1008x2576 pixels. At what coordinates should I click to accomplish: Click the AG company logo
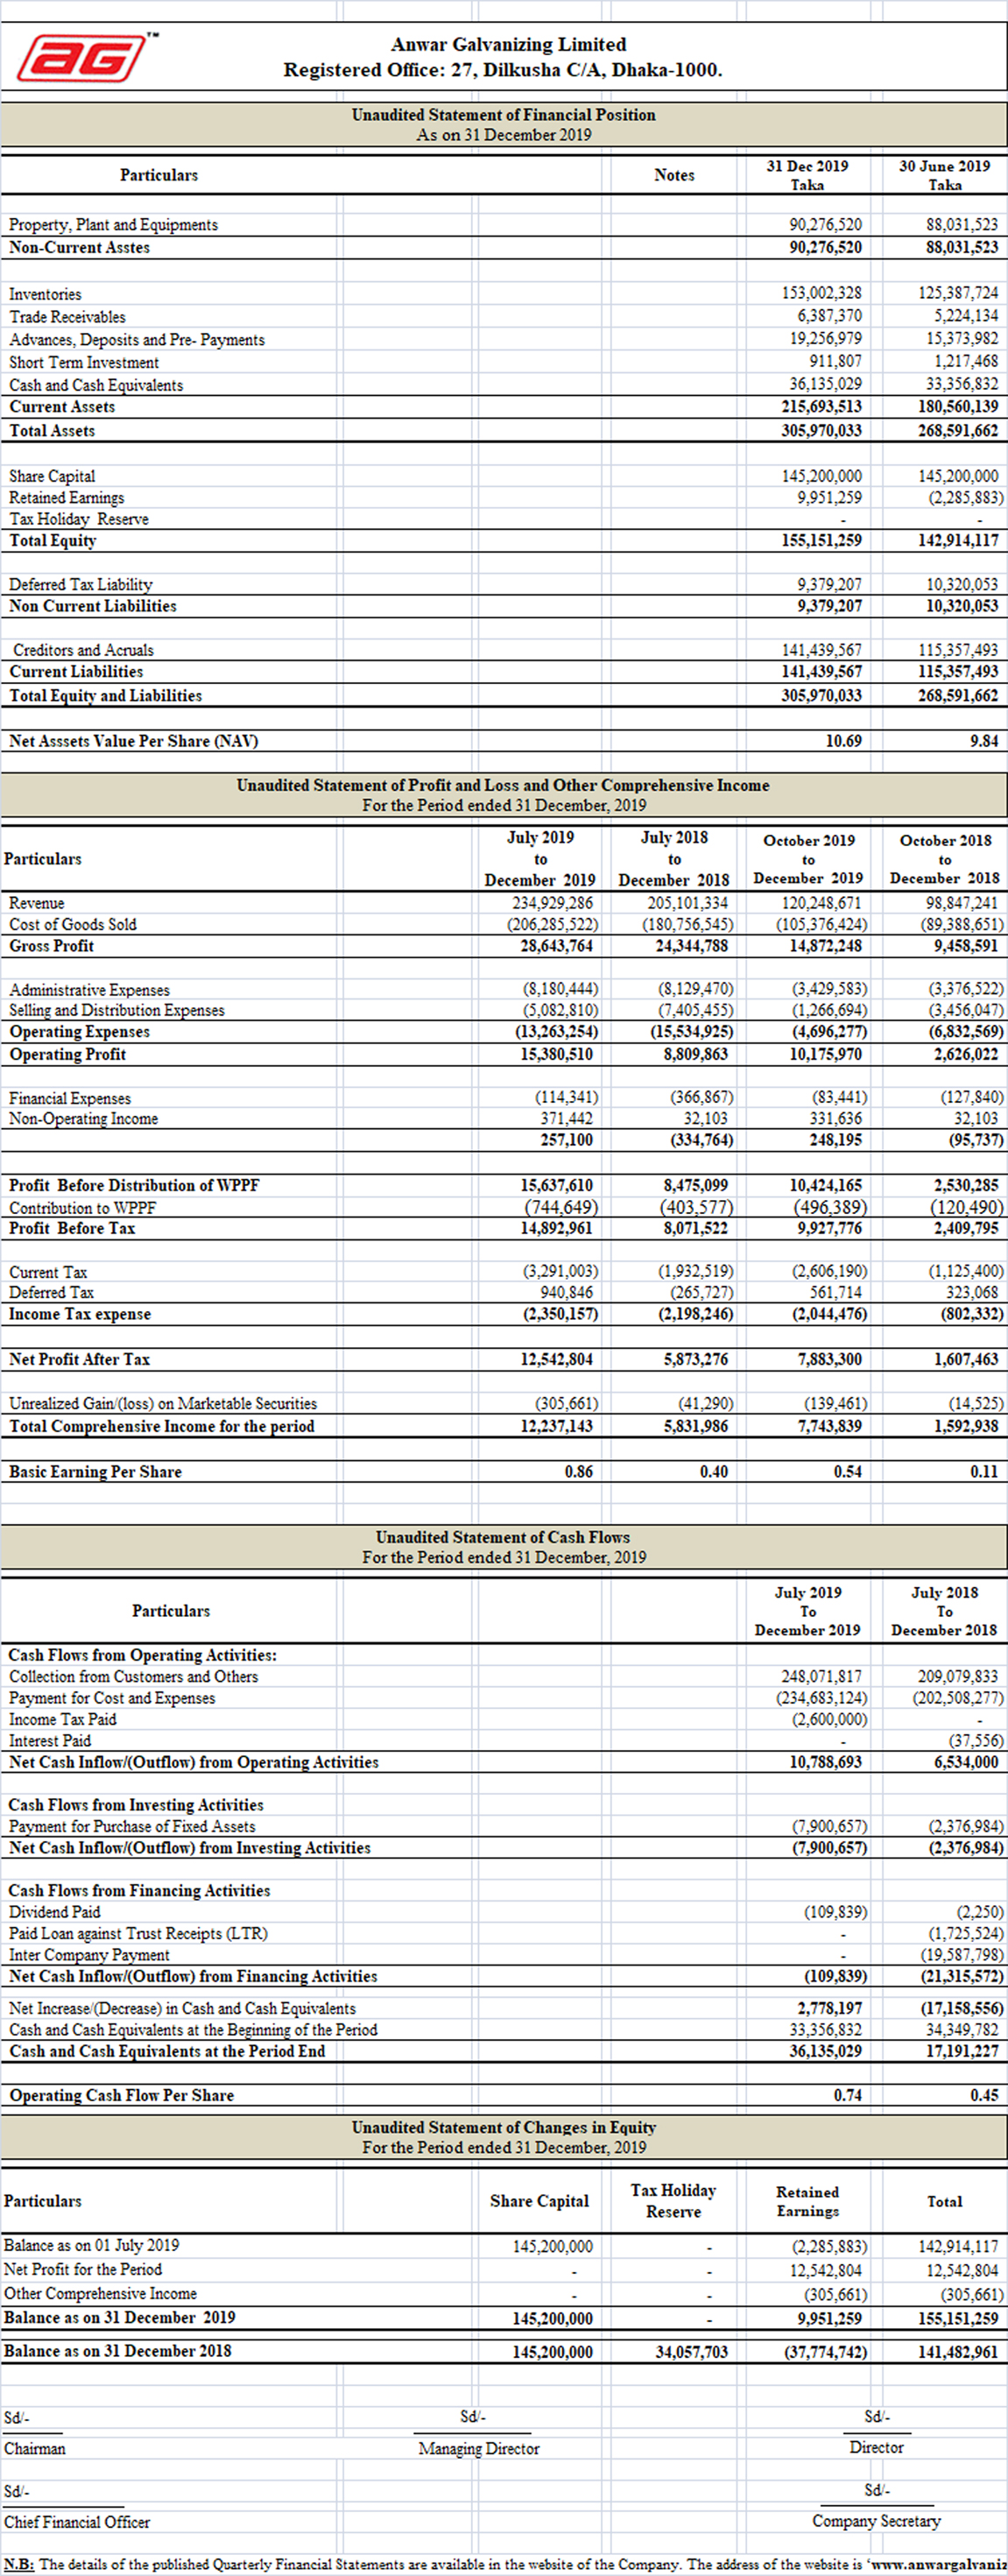[x=86, y=57]
